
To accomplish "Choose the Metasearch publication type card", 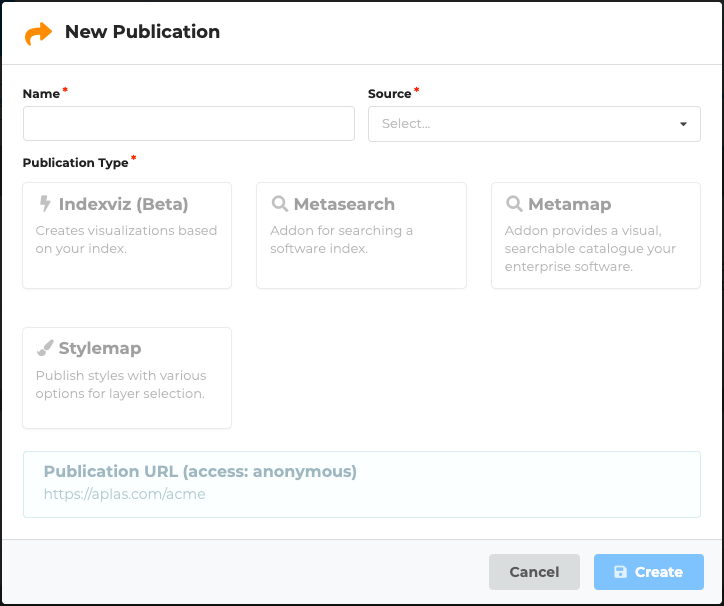I will 361,236.
